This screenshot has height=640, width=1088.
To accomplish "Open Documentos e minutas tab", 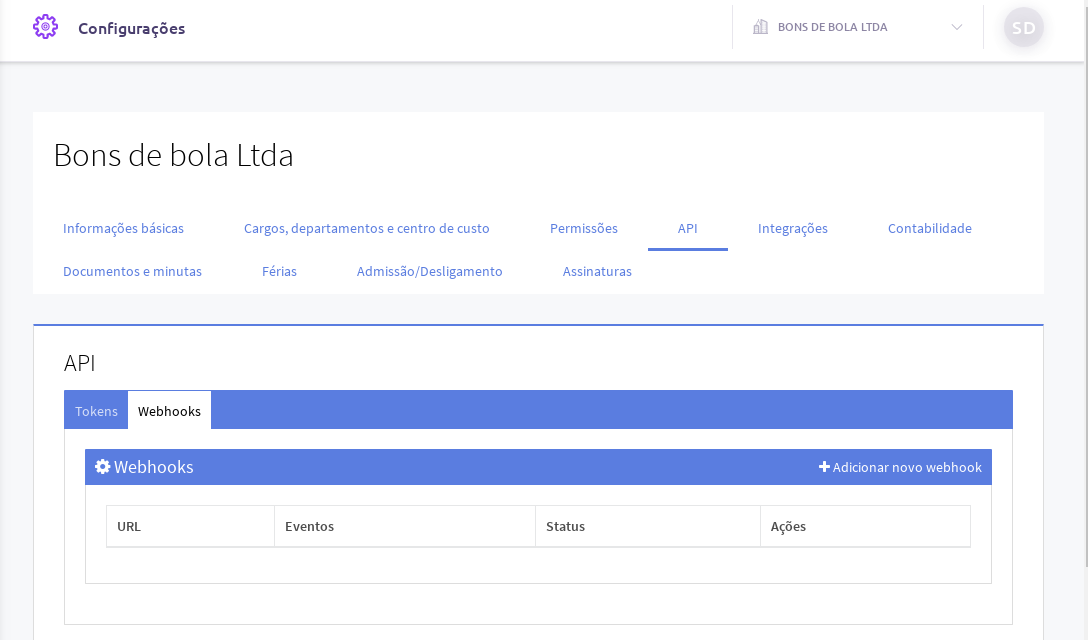I will pyautogui.click(x=133, y=271).
